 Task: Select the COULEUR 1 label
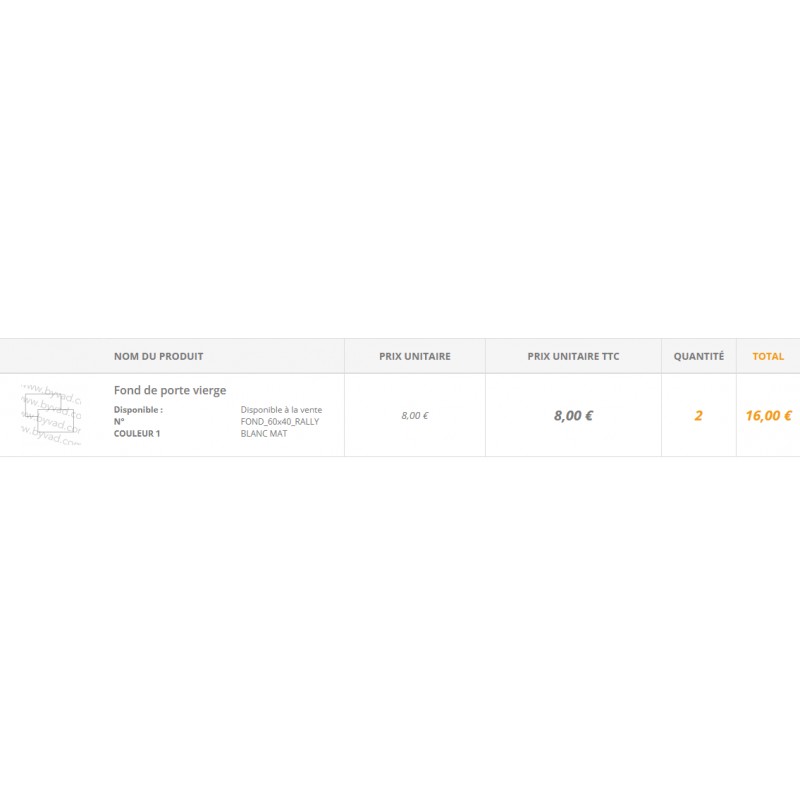coord(137,433)
